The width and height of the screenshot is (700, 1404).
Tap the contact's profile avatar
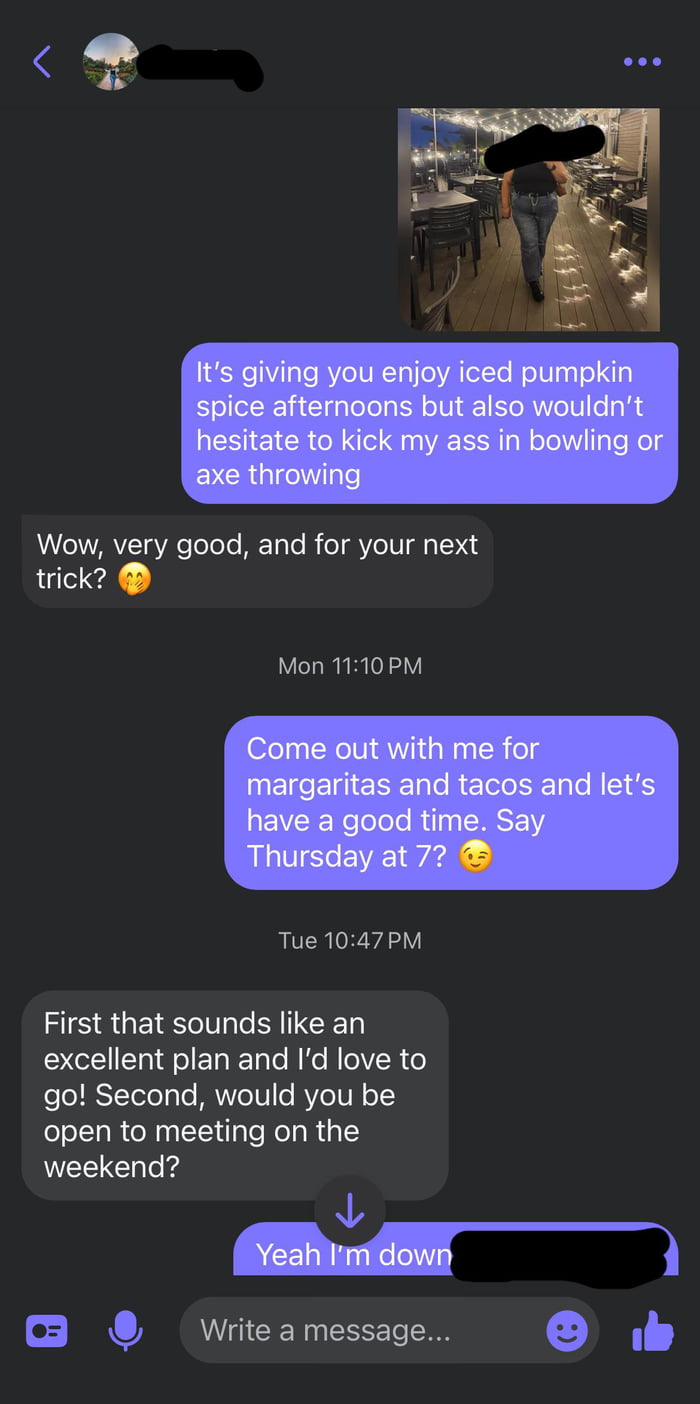(110, 62)
